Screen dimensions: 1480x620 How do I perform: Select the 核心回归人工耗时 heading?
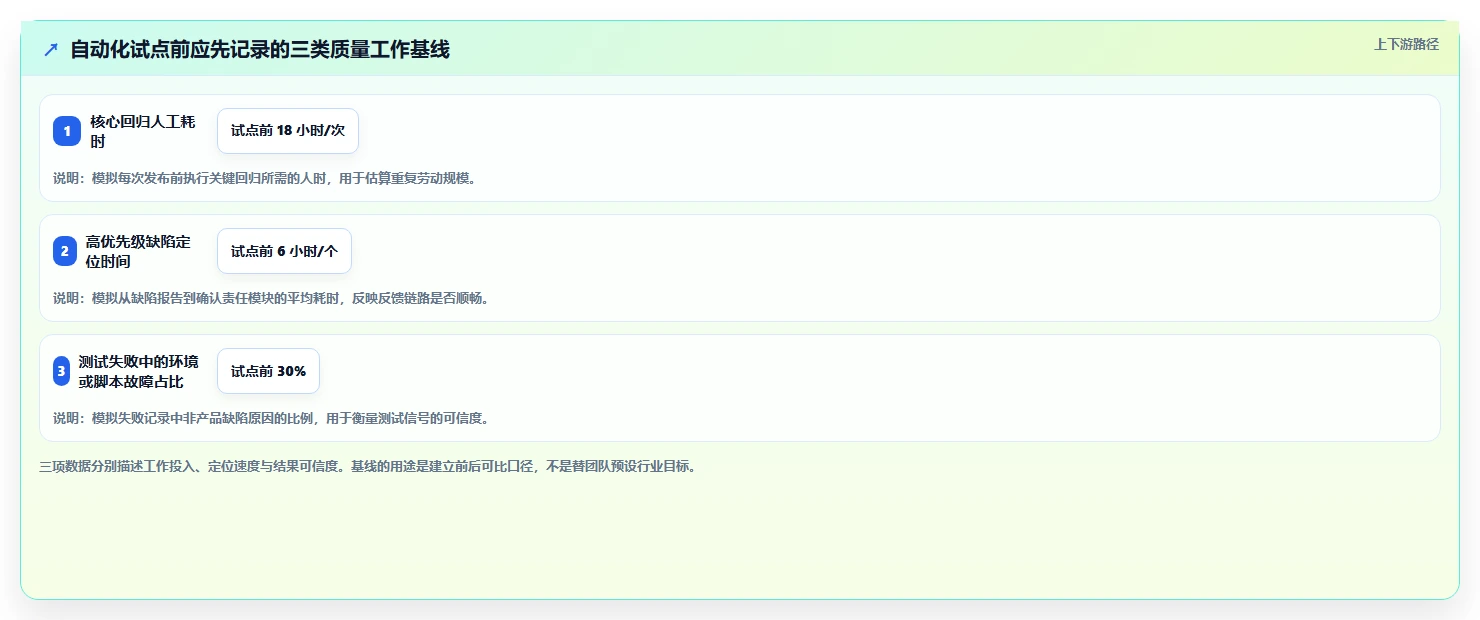(x=143, y=131)
